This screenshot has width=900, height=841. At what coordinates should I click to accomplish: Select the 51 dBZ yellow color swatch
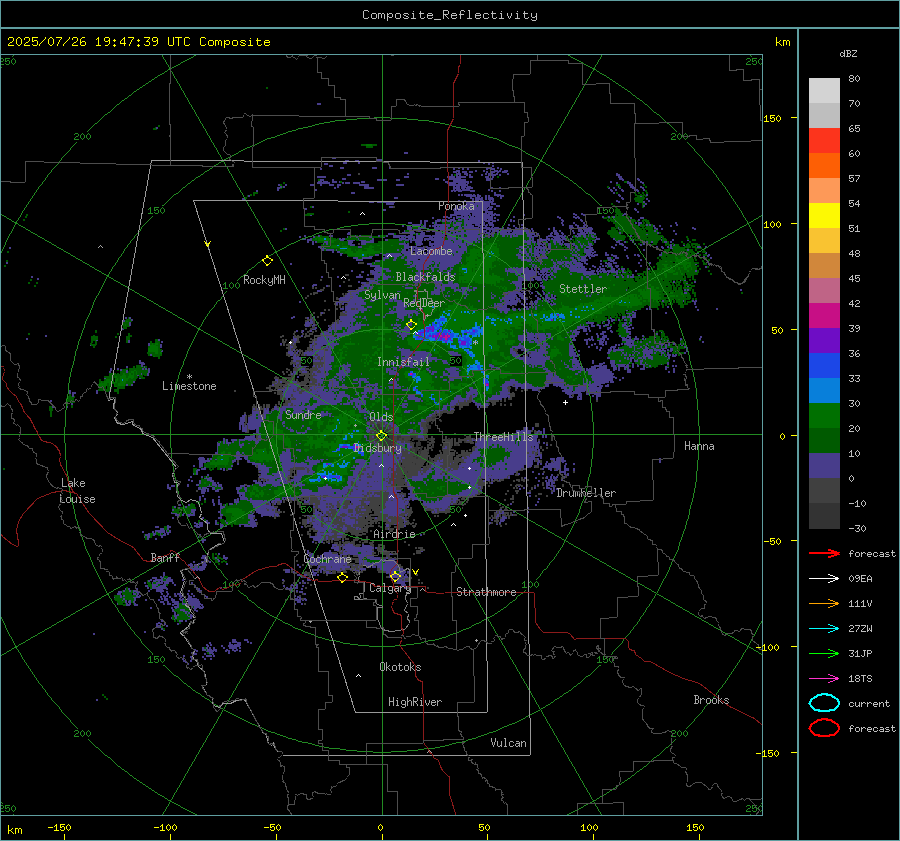(x=824, y=216)
